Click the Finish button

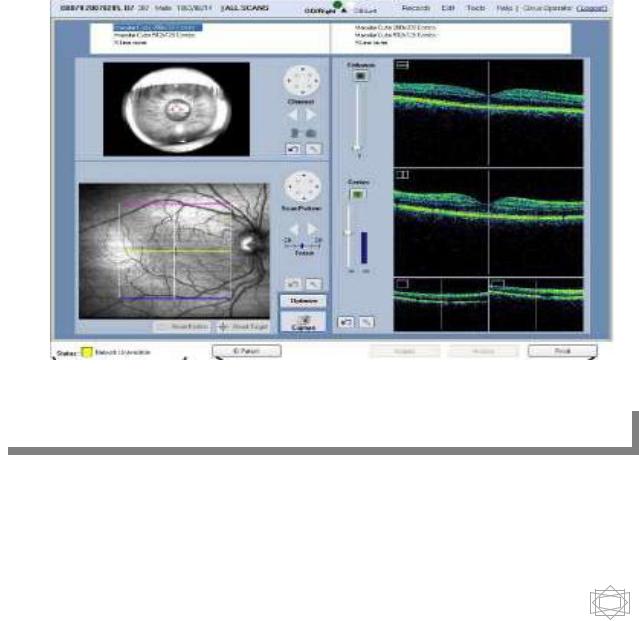pyautogui.click(x=562, y=351)
